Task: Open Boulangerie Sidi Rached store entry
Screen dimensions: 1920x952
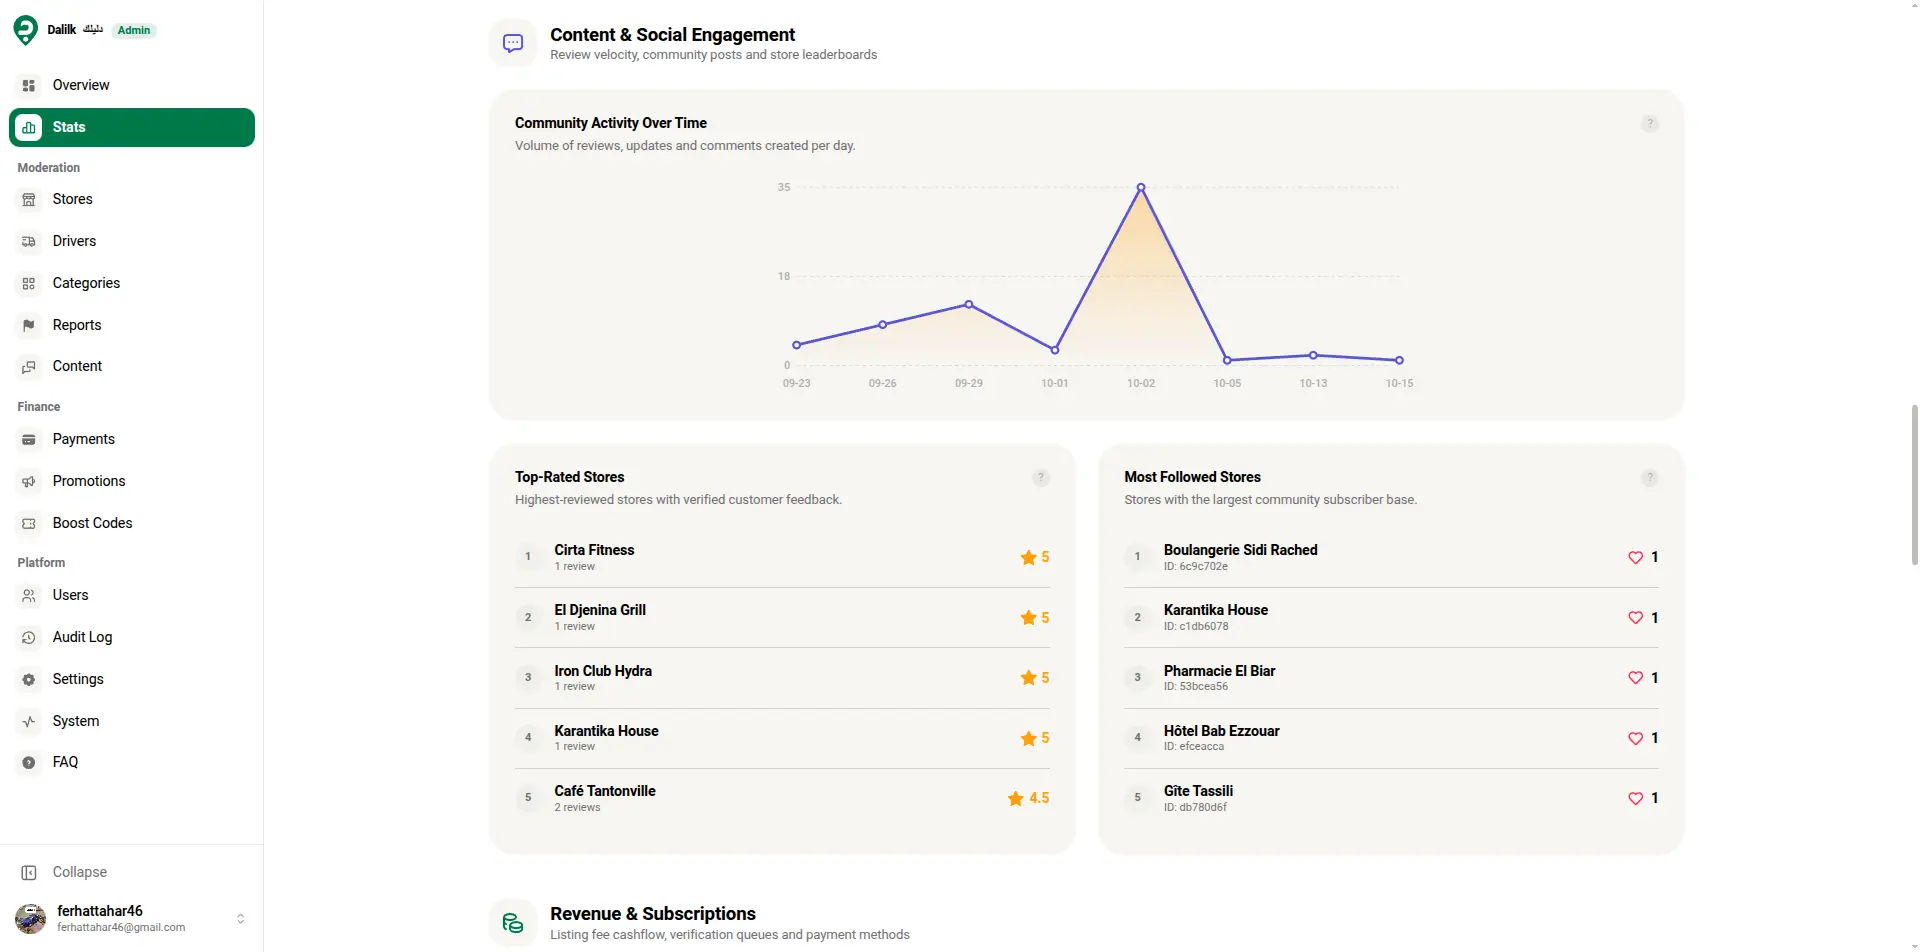Action: (1391, 557)
